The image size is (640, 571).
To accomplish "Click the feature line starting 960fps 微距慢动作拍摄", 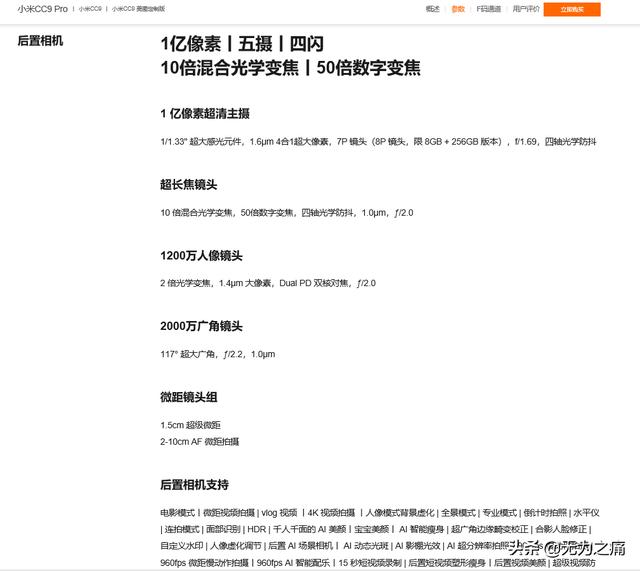I will click(x=378, y=562).
